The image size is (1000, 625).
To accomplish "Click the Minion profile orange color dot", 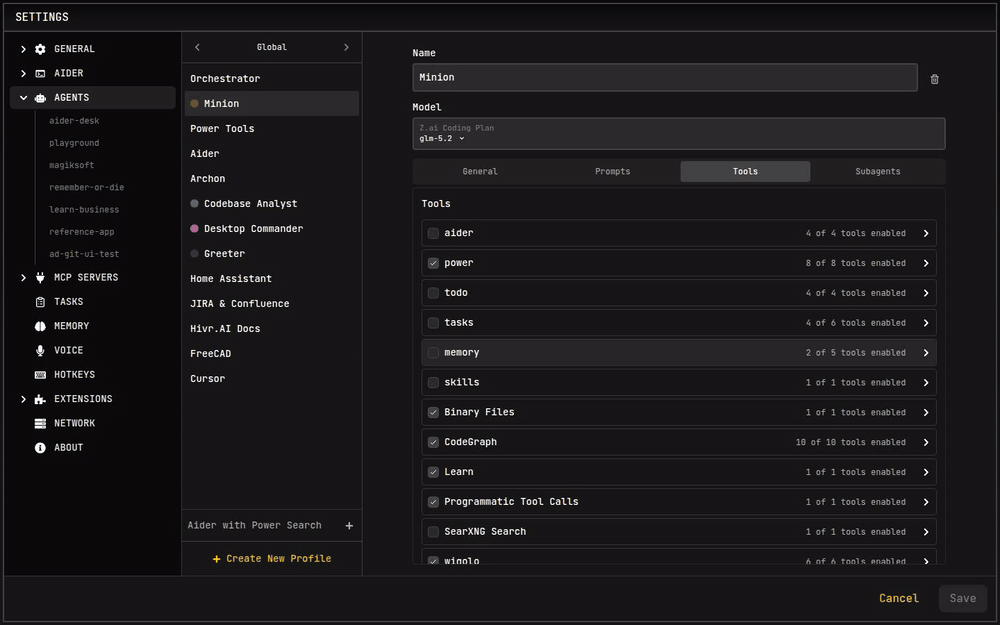I will [x=195, y=103].
